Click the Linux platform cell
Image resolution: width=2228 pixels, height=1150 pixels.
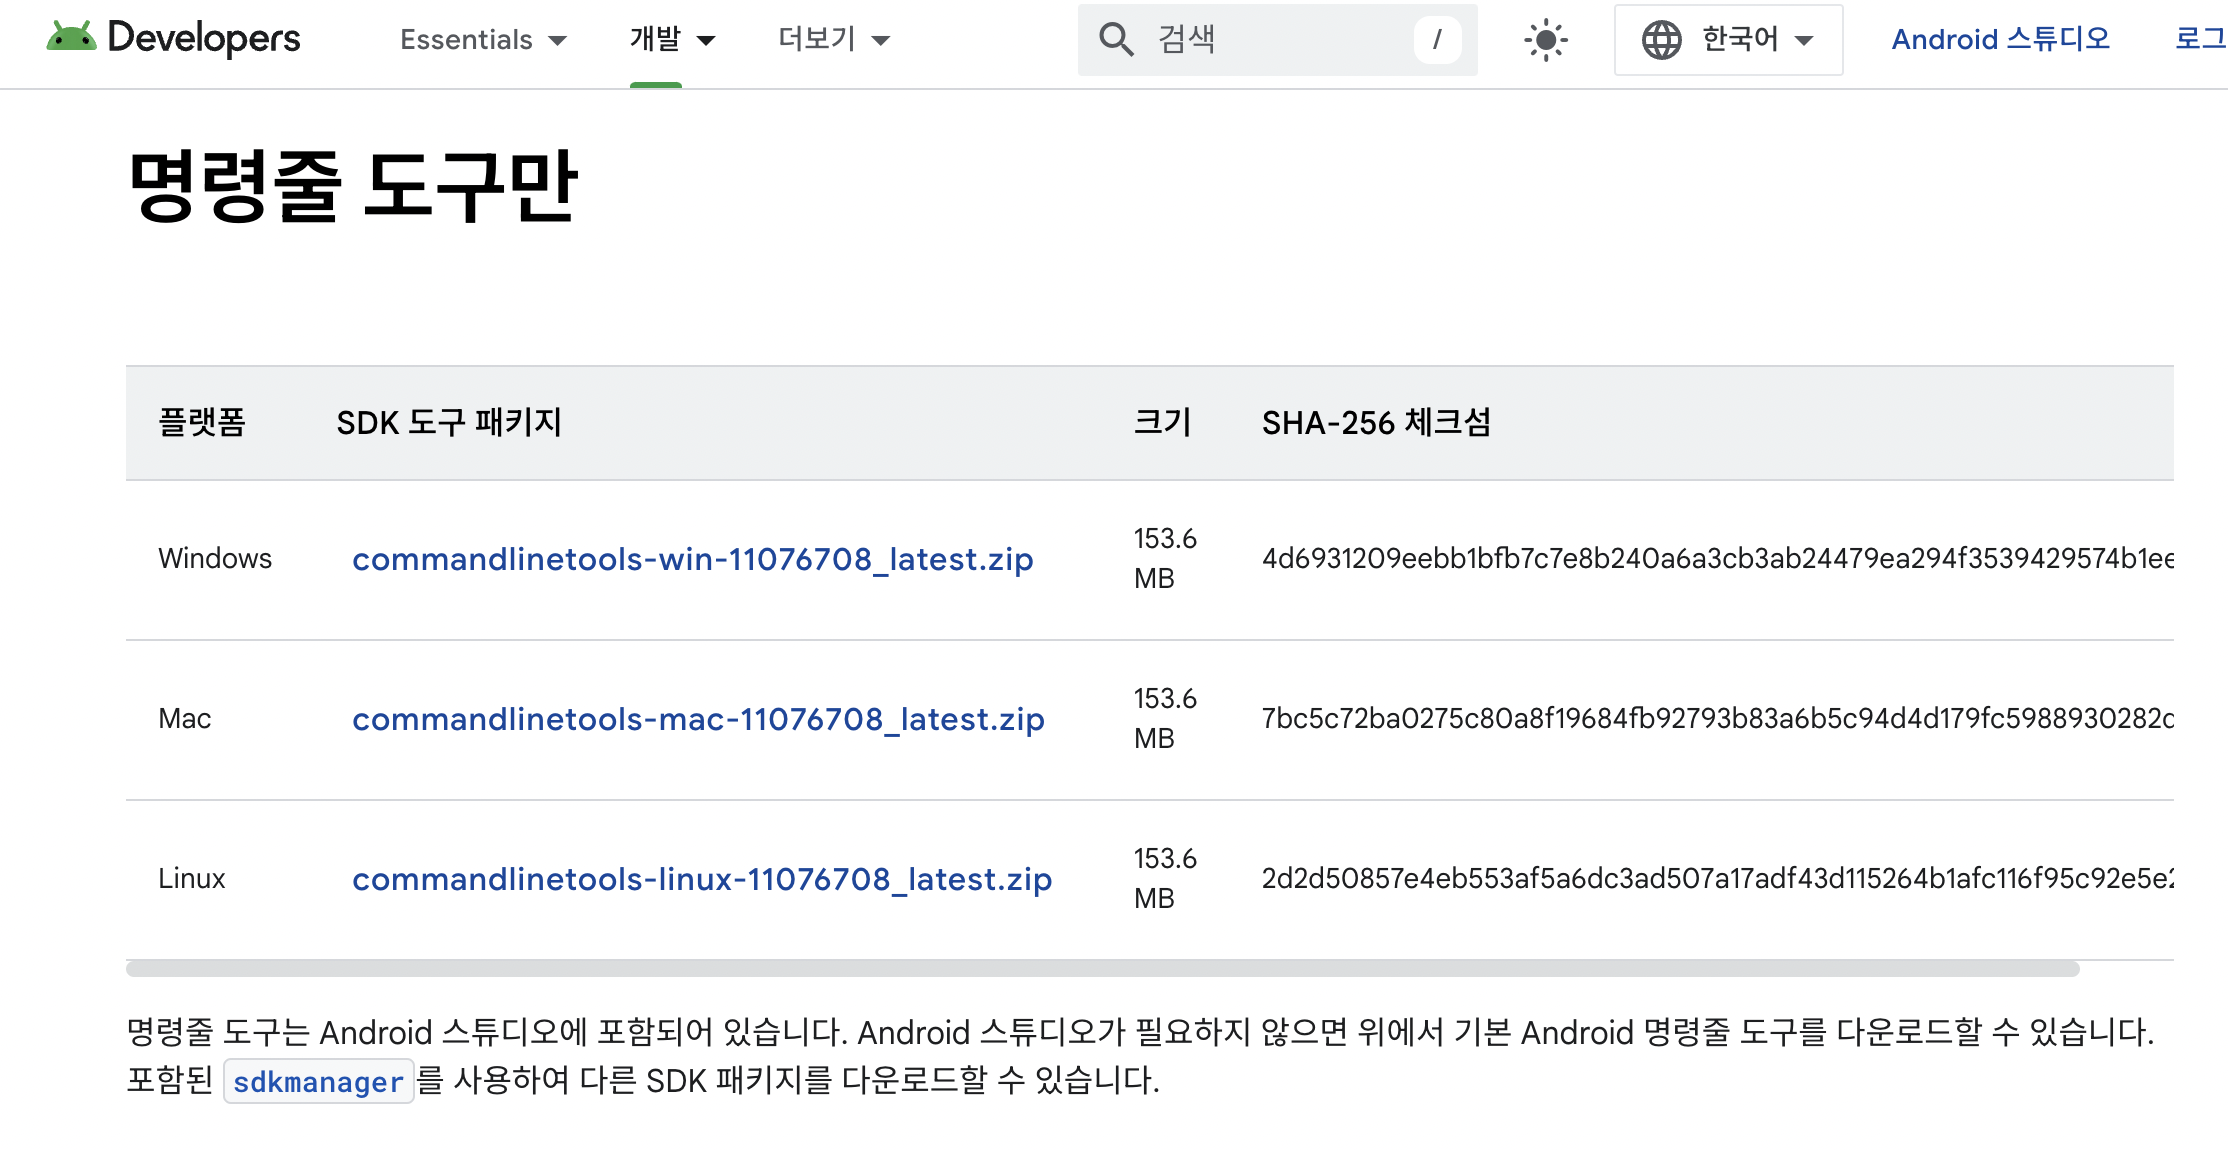coord(192,878)
